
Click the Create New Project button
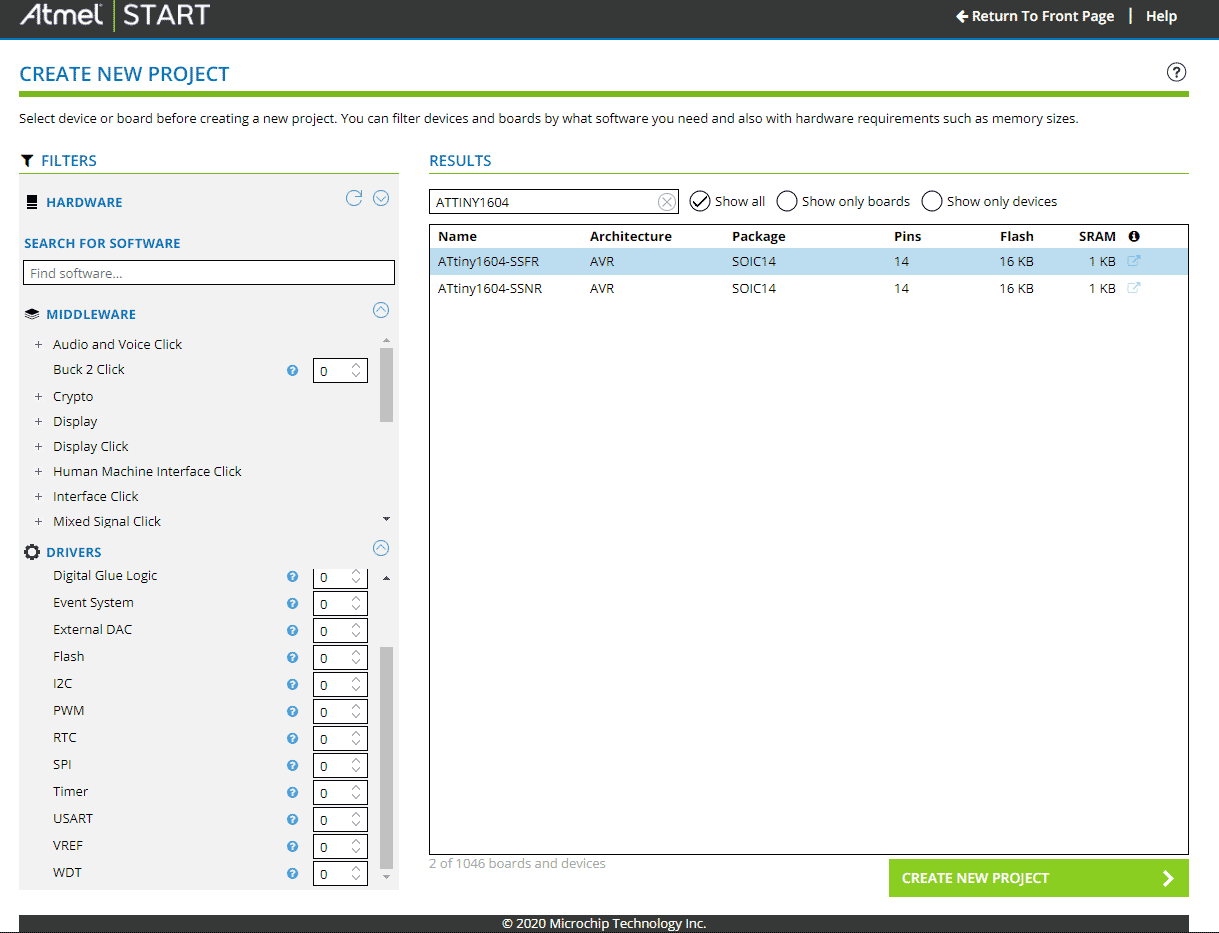click(1039, 878)
